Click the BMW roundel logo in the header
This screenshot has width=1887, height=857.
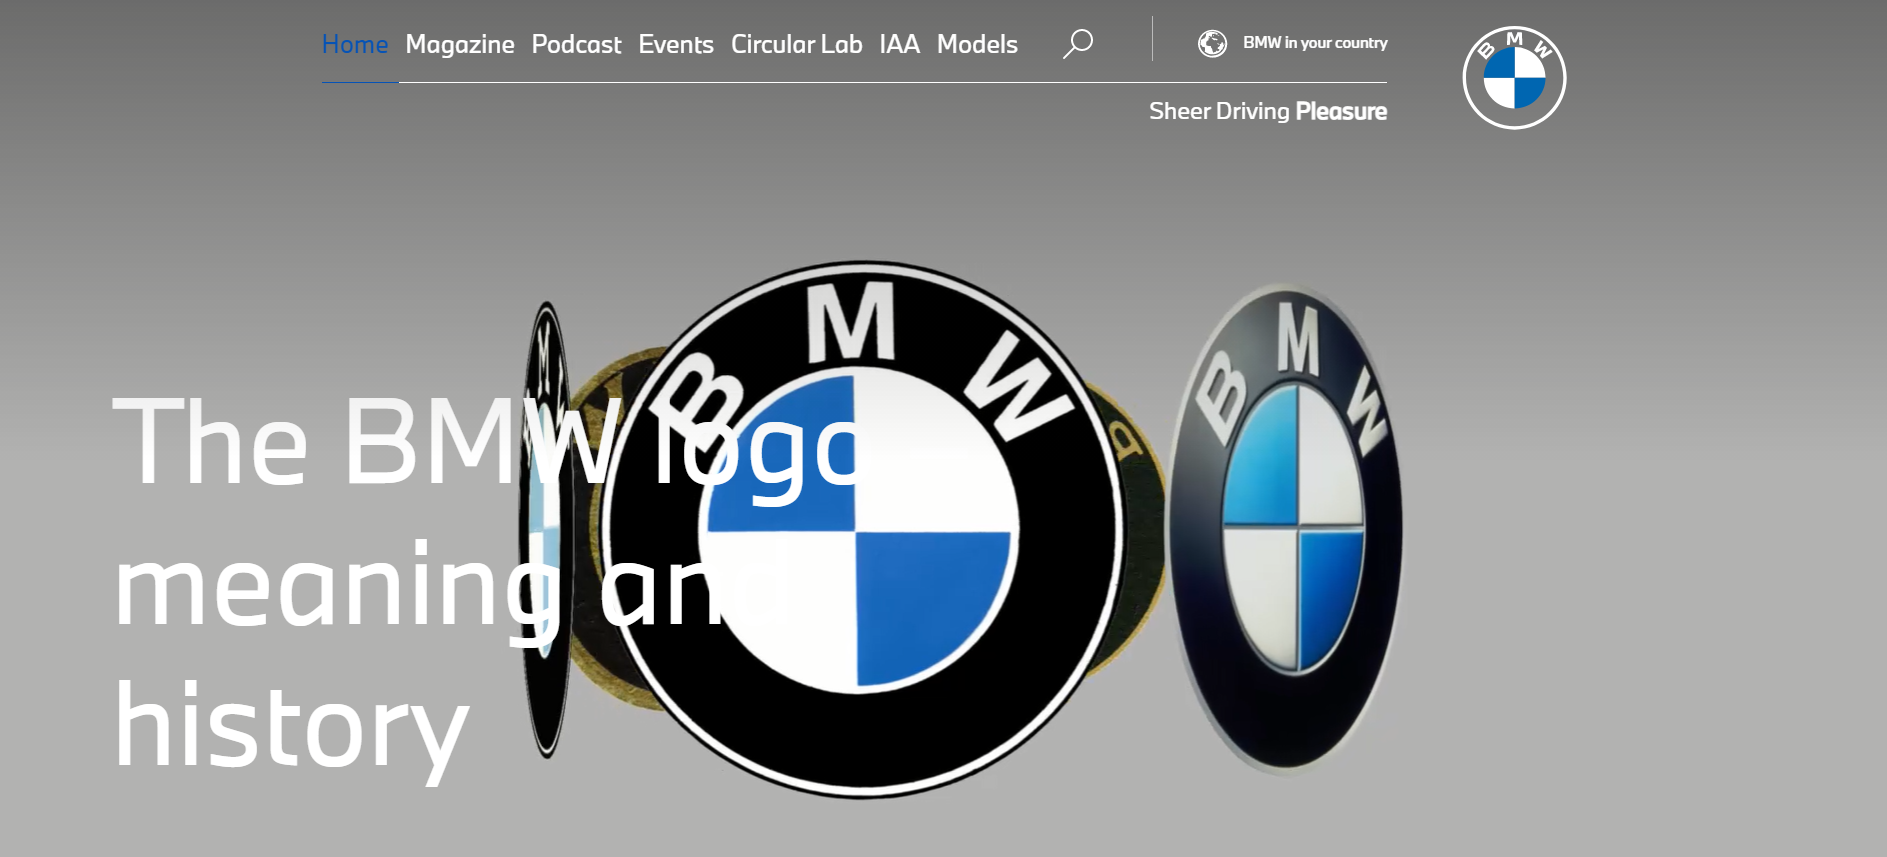1514,78
